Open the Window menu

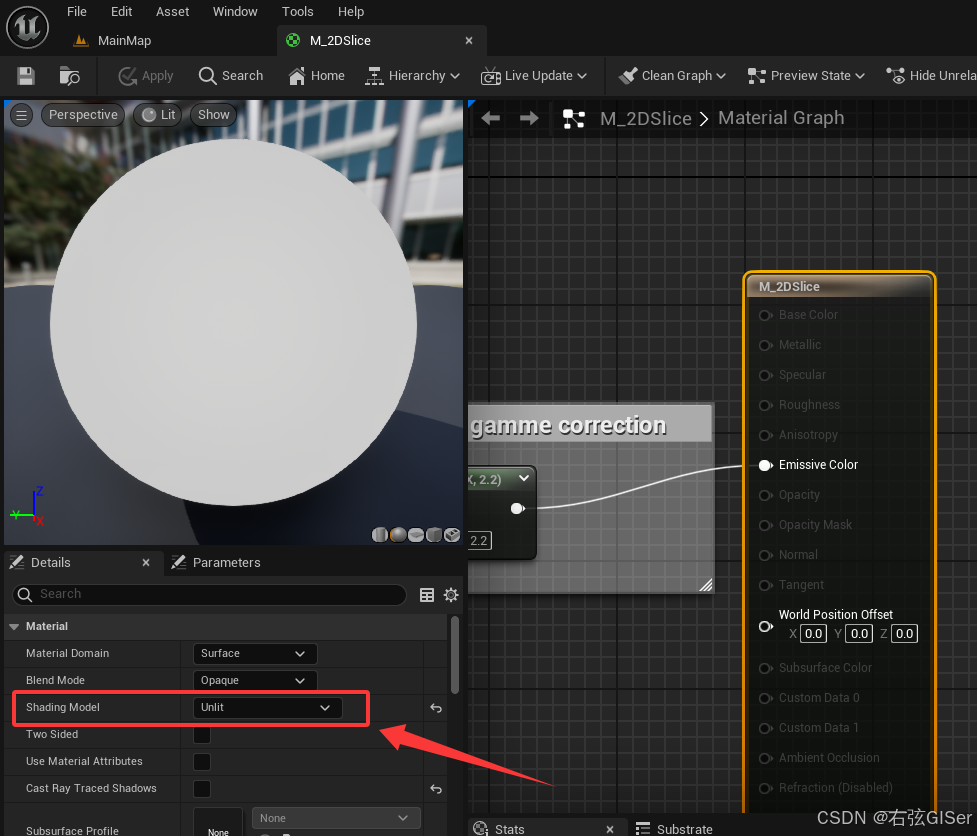(235, 12)
